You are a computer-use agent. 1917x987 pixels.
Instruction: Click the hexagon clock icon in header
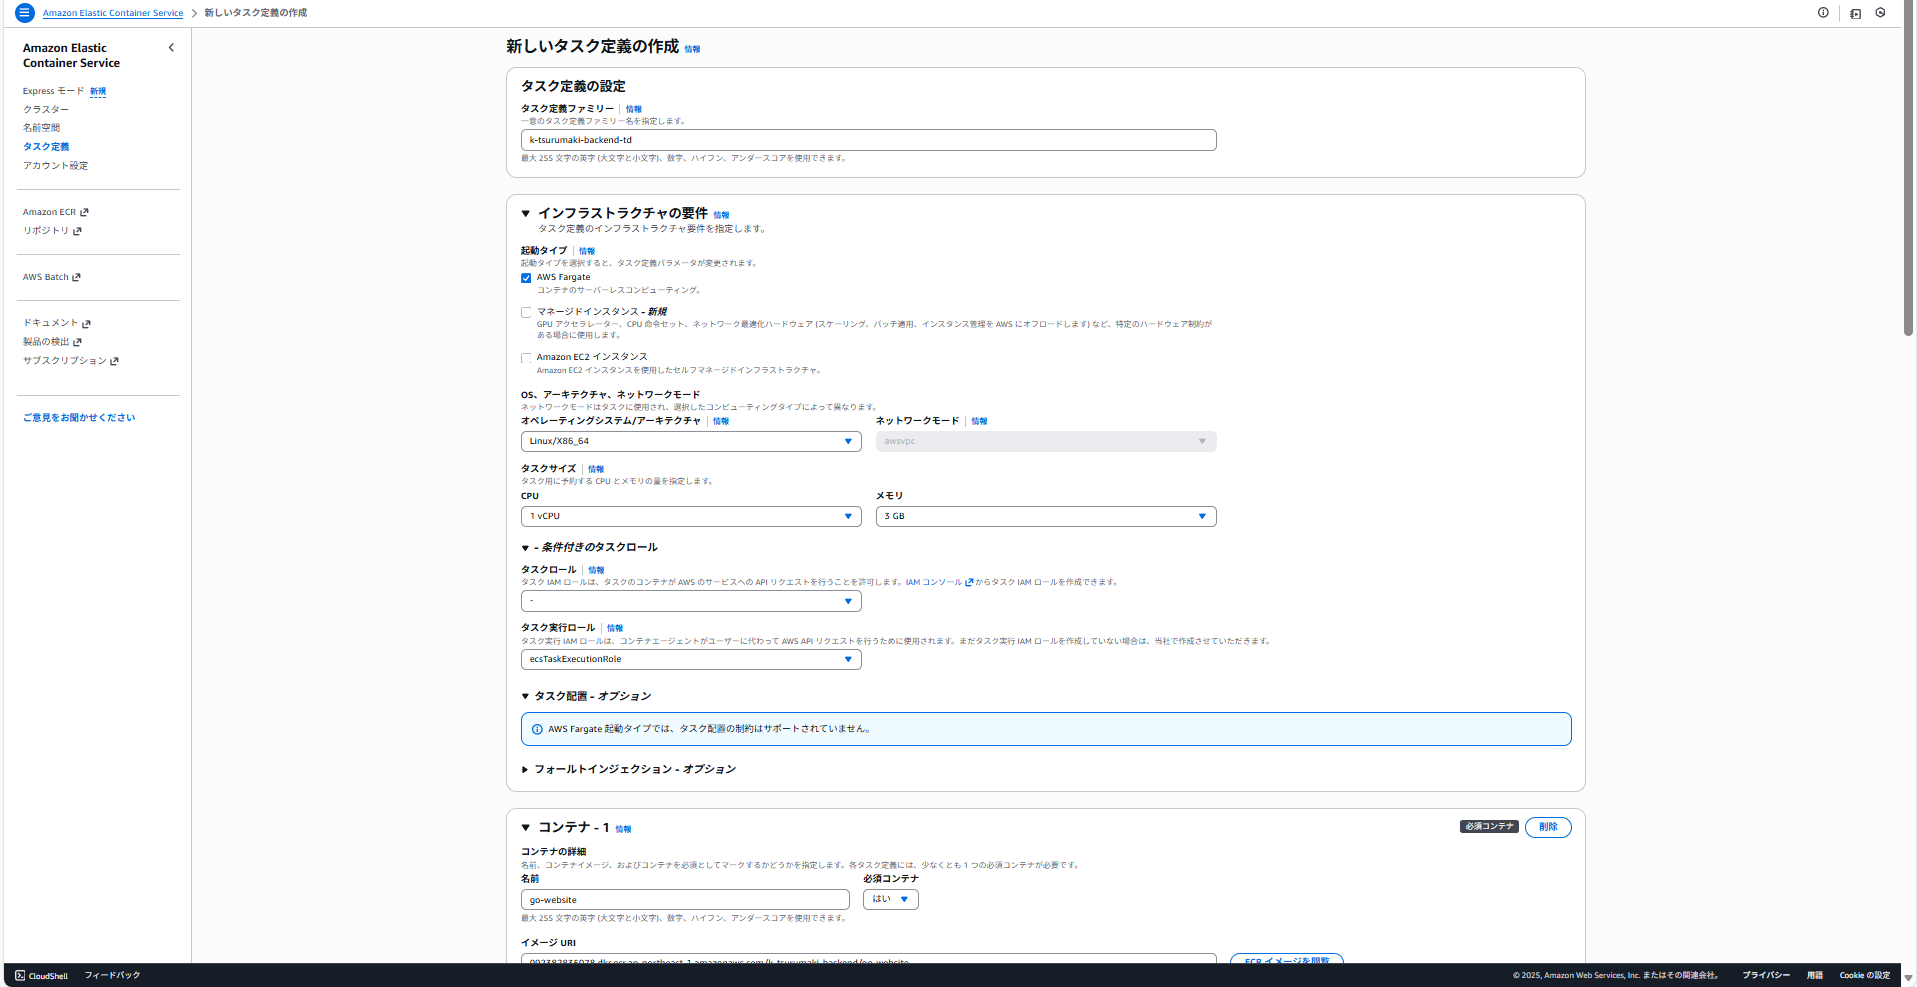click(x=1880, y=13)
